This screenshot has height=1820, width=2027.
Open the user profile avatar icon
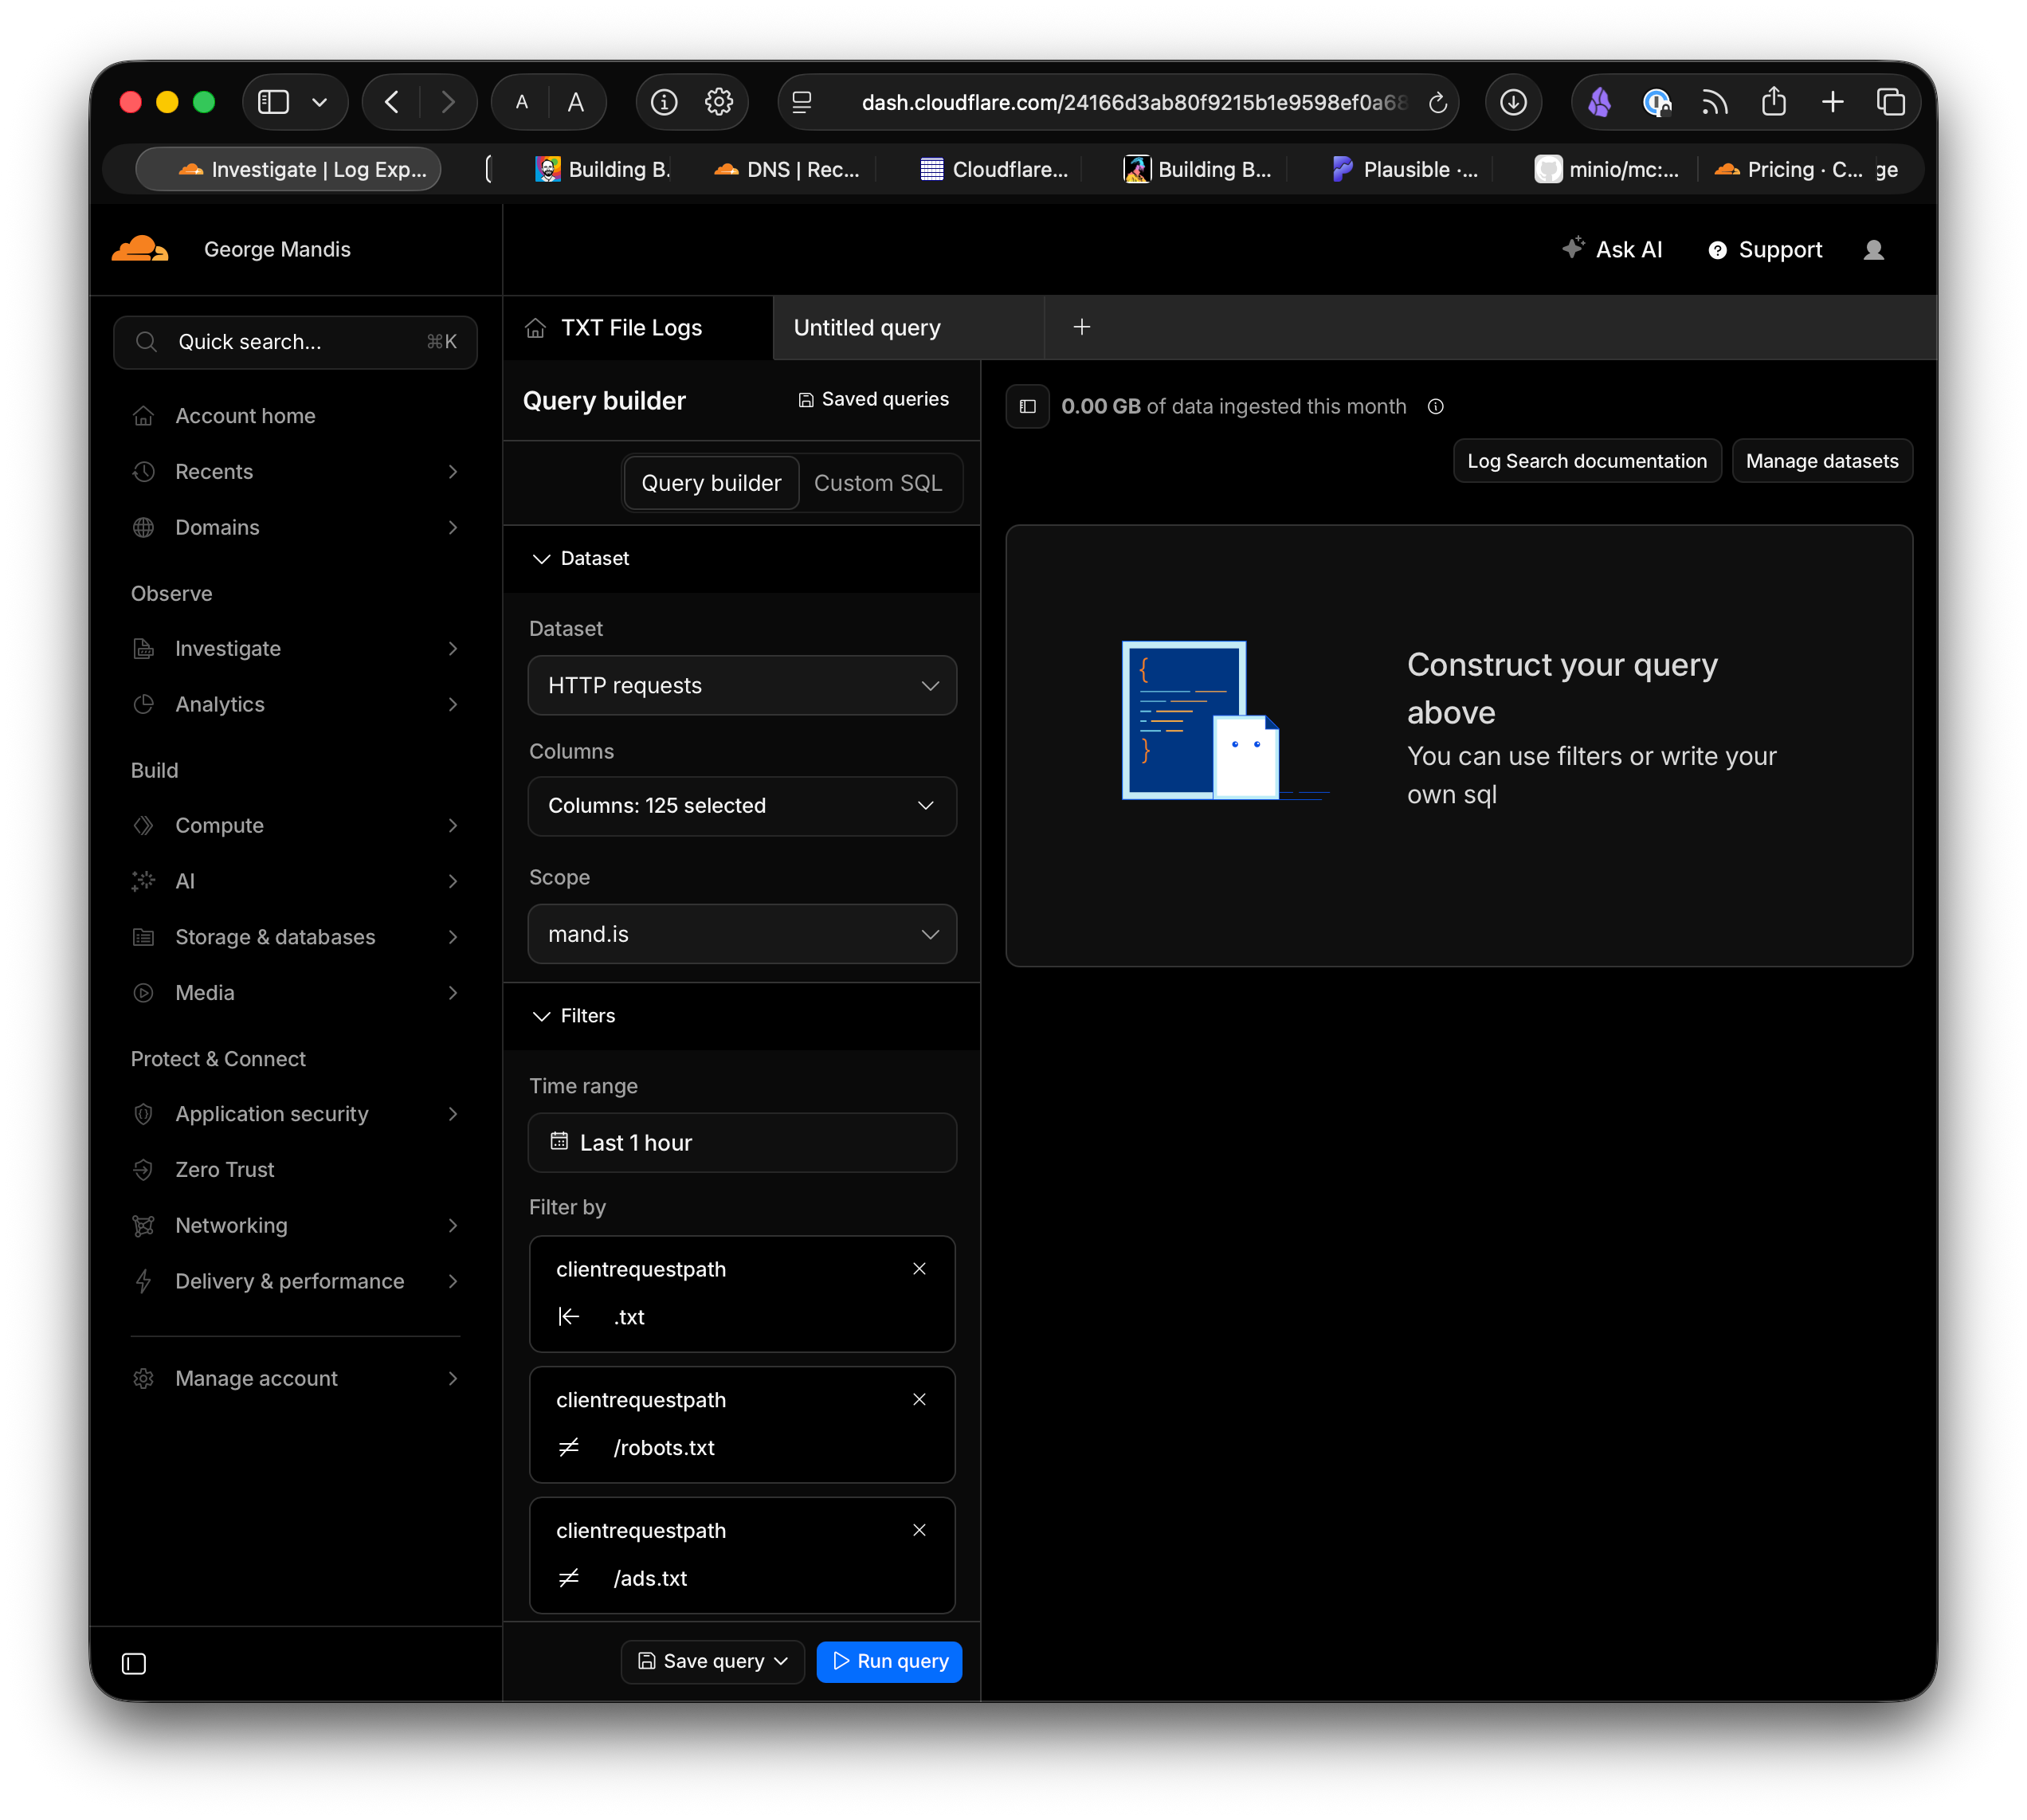pos(1873,250)
